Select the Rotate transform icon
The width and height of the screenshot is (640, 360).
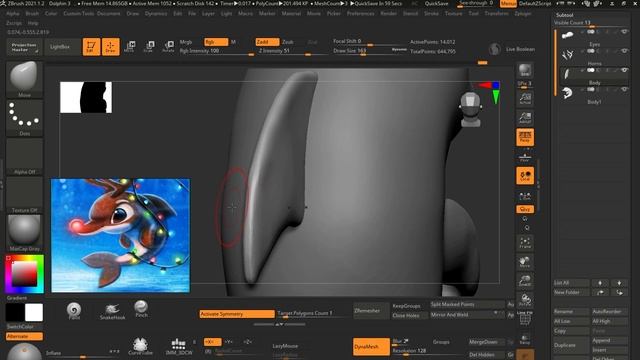point(169,47)
